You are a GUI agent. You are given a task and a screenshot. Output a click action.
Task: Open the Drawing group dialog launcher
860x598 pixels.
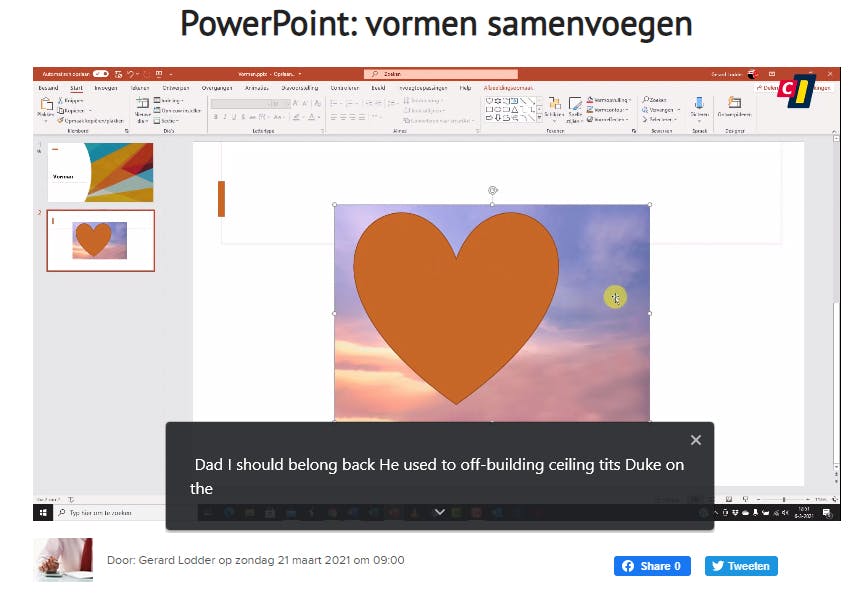click(634, 131)
